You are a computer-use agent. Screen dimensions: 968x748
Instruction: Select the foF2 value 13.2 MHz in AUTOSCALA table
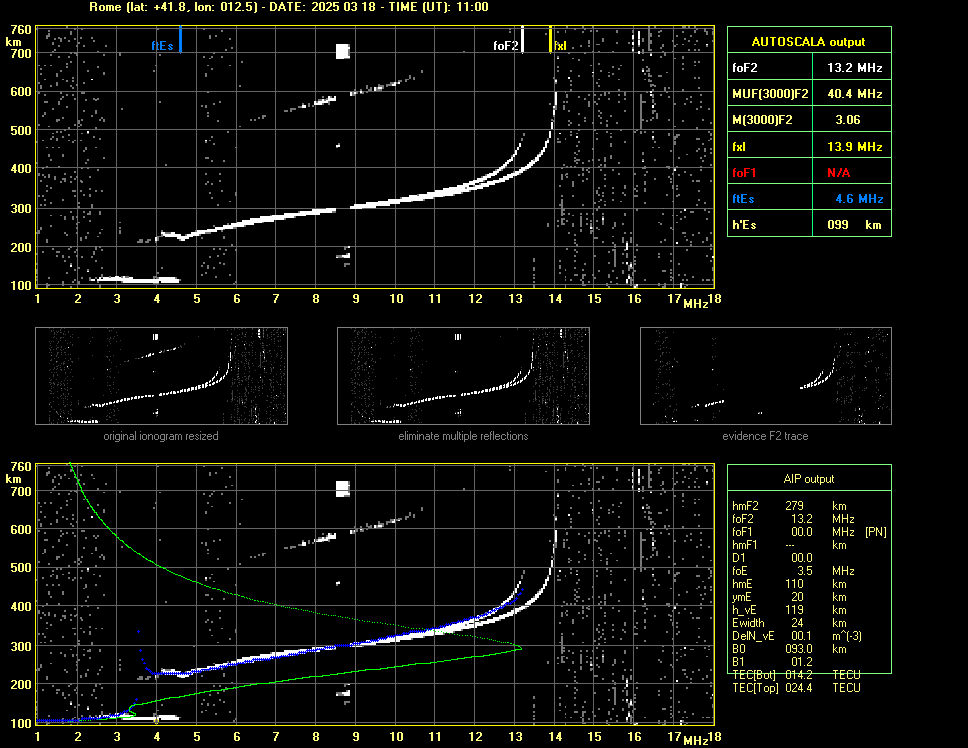coord(854,68)
